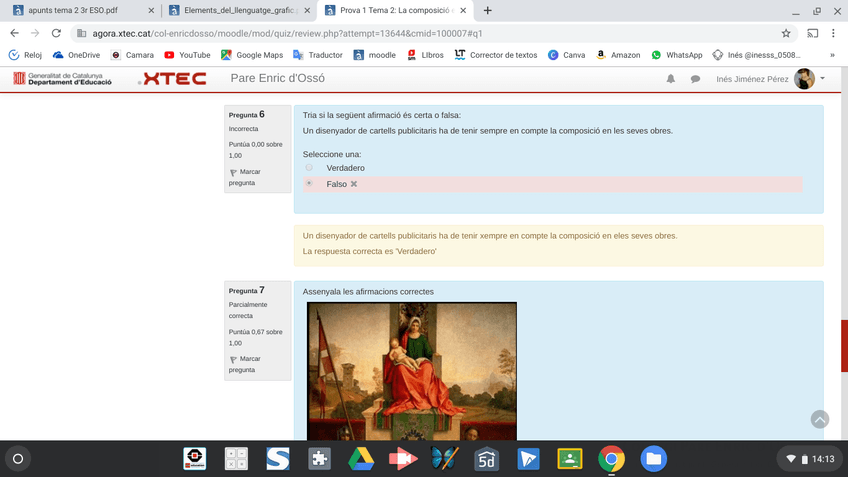The width and height of the screenshot is (848, 477).
Task: Open Moodle messages speech bubble
Action: click(695, 79)
